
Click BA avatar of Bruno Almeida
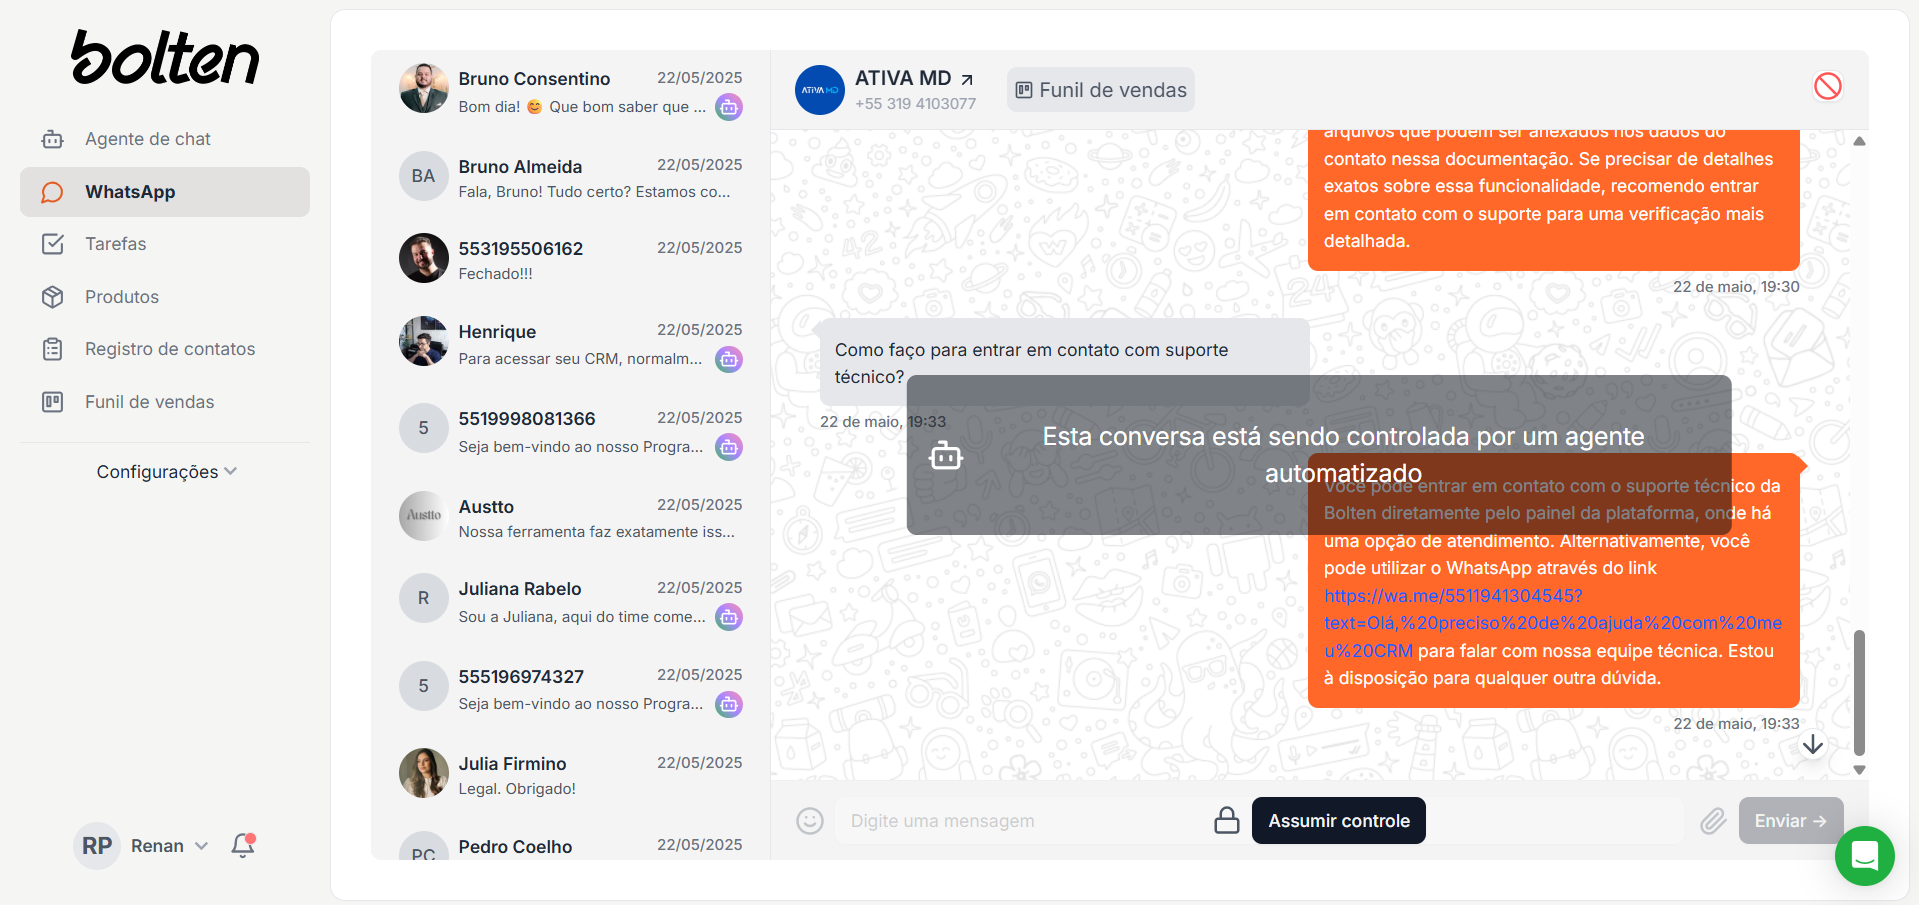[x=423, y=176]
